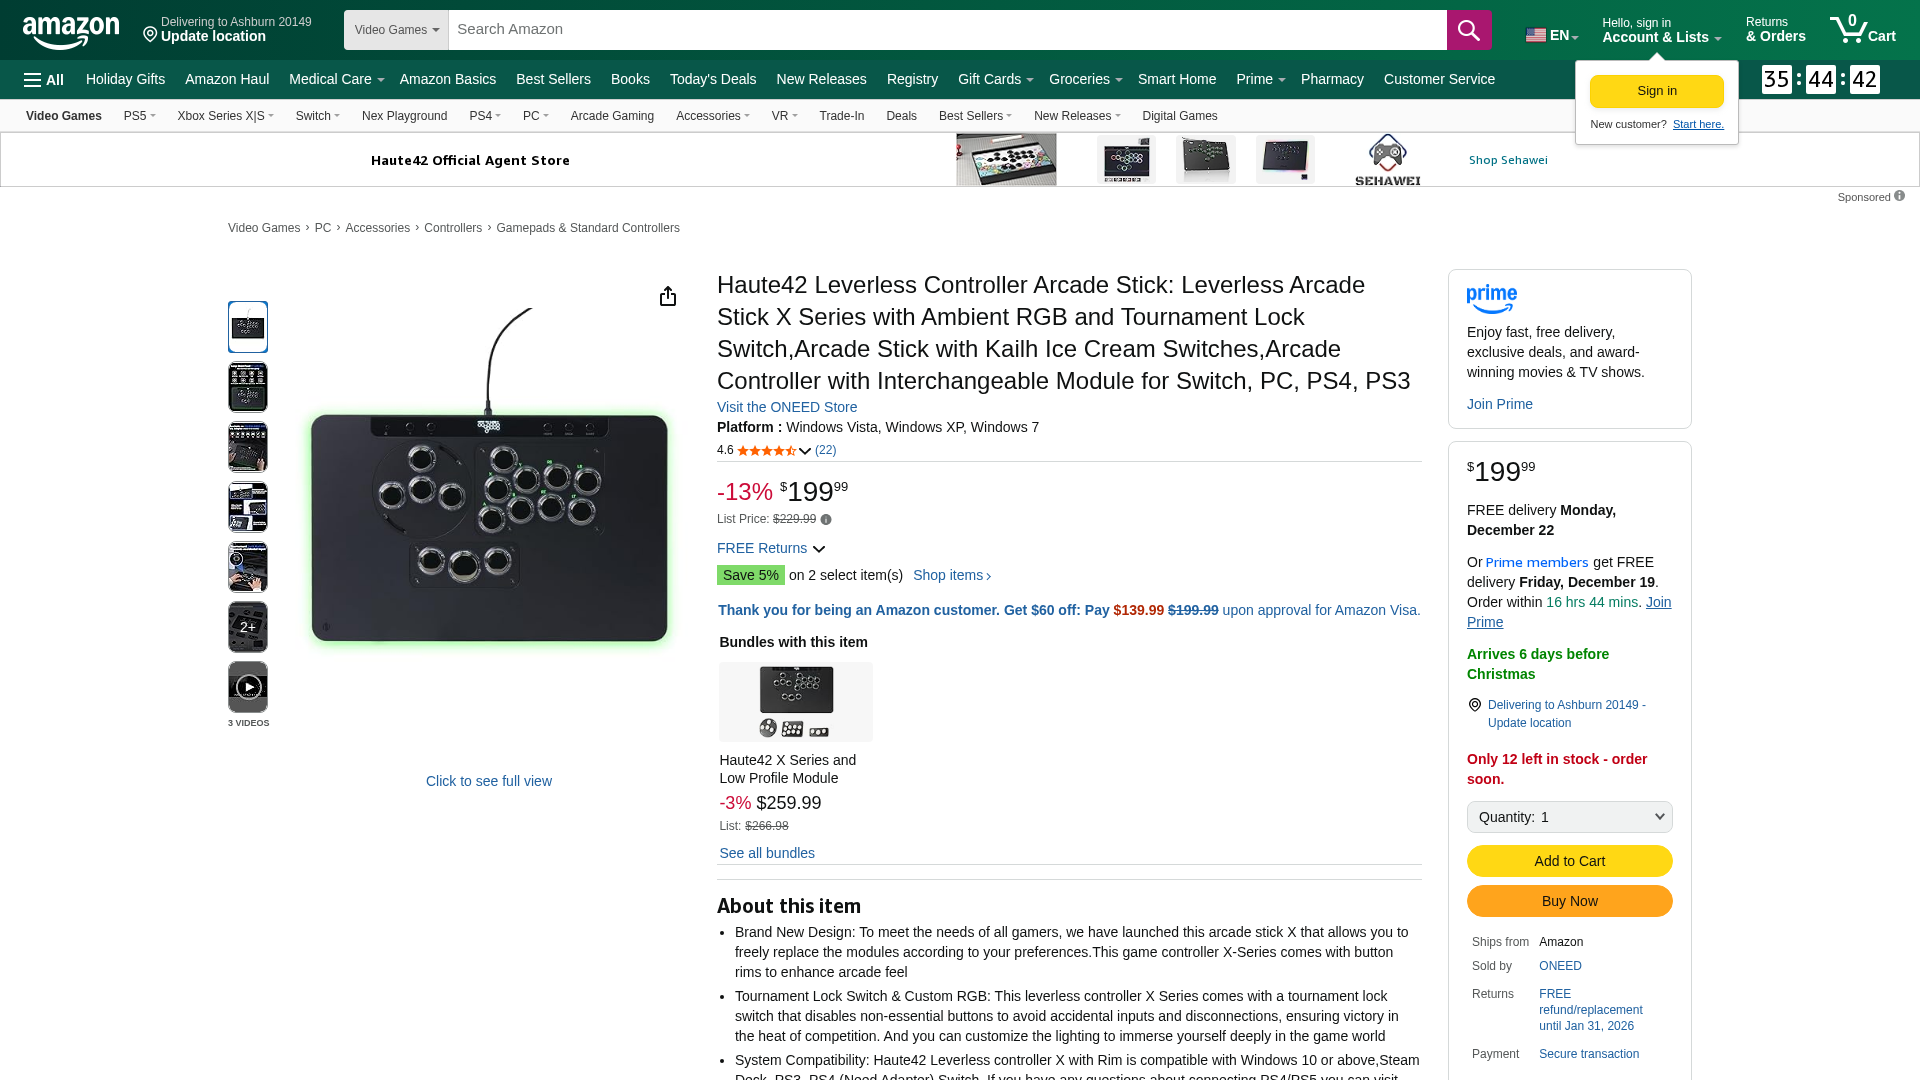Open the Video Games search category dropdown

(x=396, y=30)
